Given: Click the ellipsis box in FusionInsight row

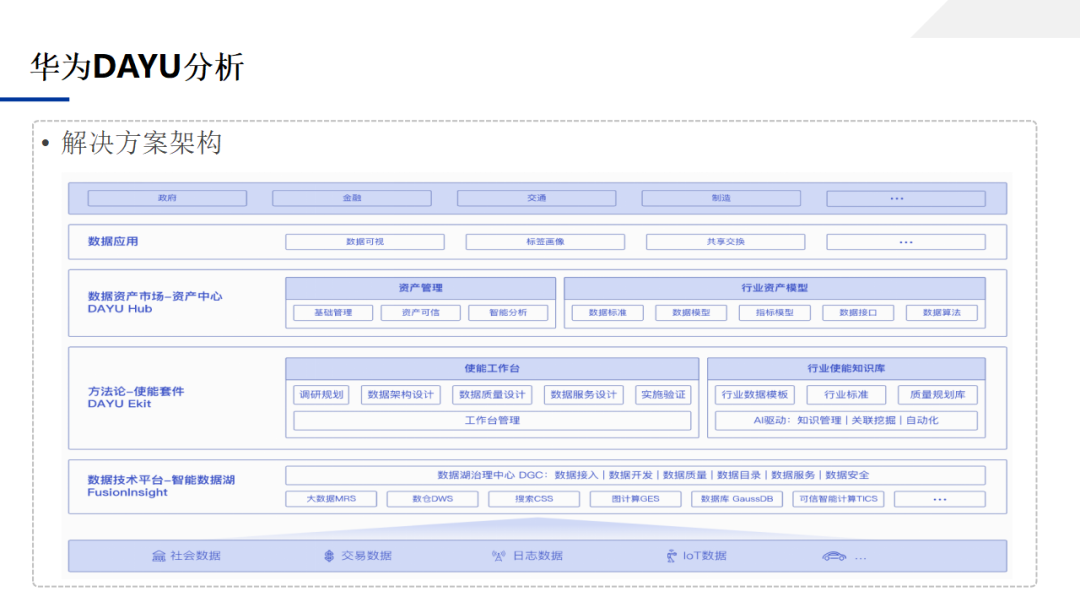Looking at the screenshot, I should click(939, 499).
